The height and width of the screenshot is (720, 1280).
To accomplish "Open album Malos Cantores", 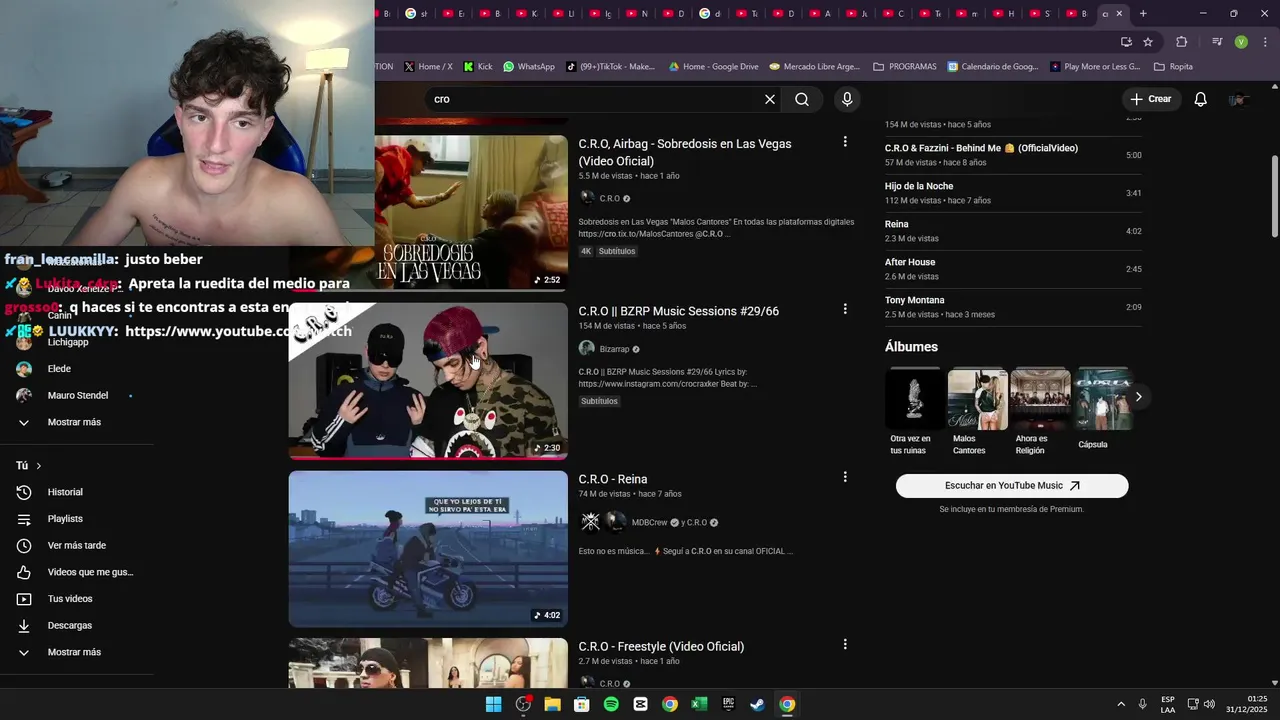I will (977, 412).
